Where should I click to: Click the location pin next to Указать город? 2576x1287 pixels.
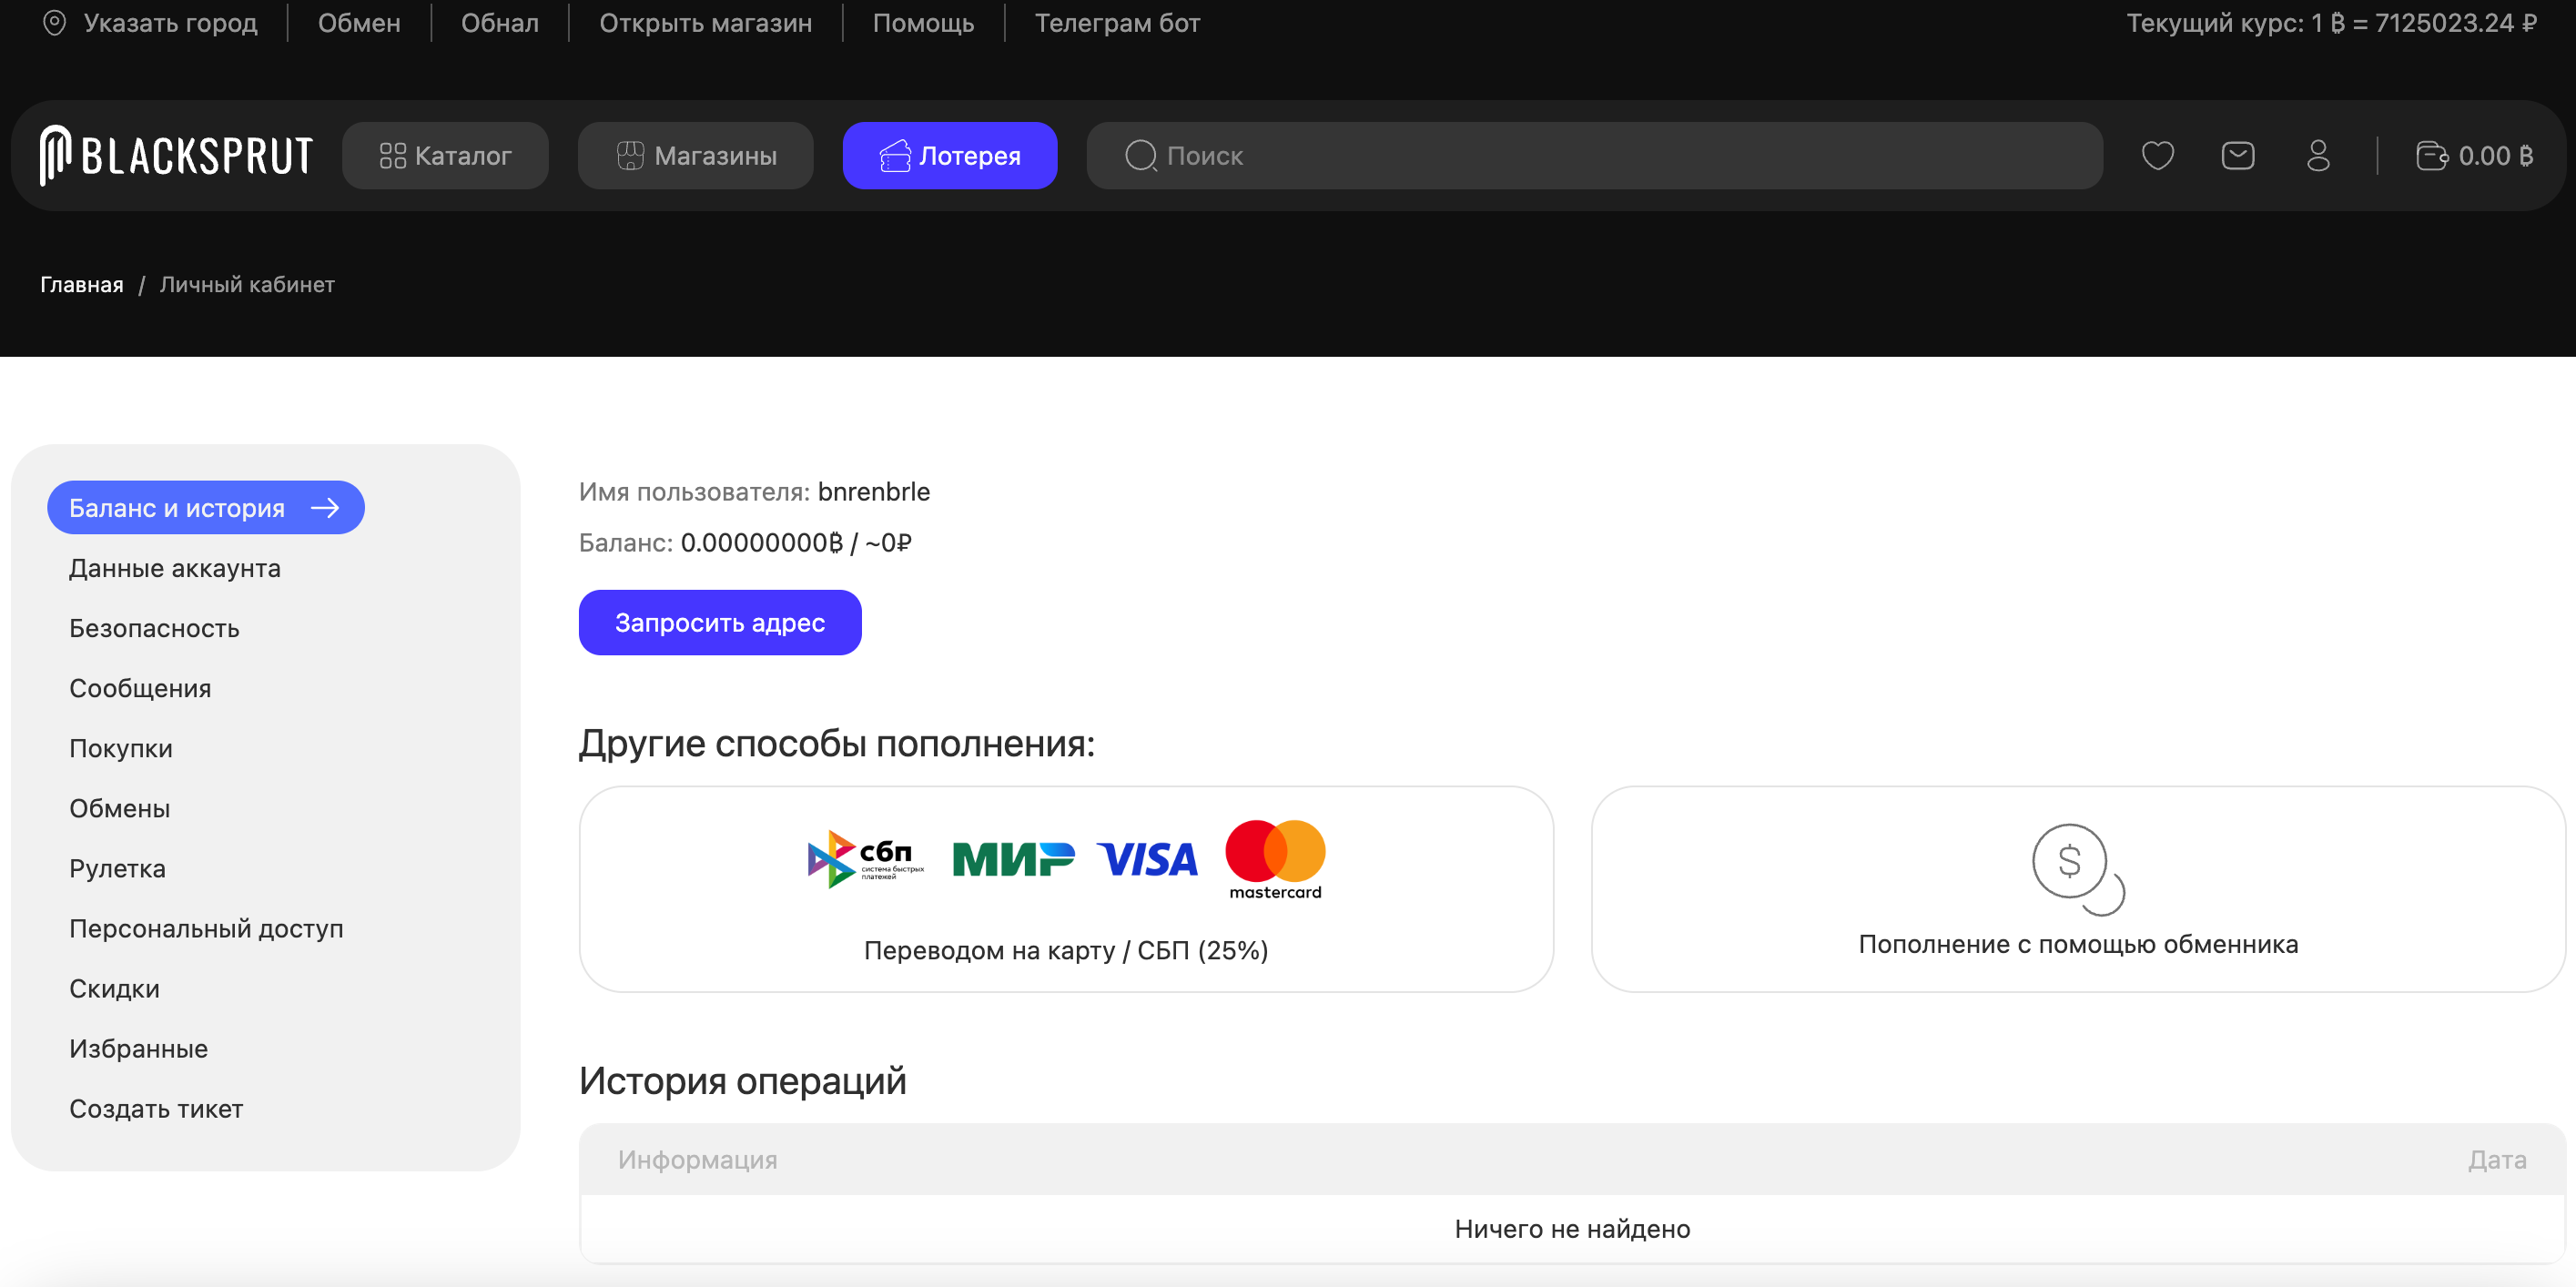[x=57, y=22]
